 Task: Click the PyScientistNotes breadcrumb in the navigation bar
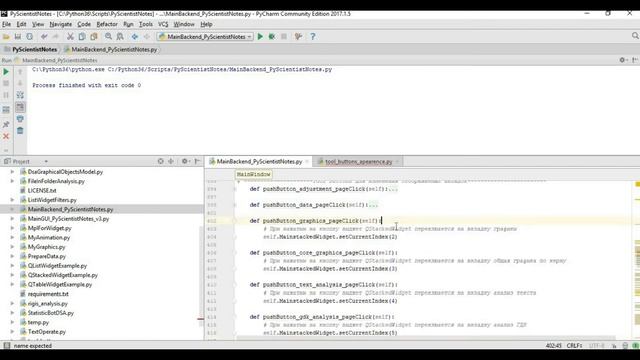pos(30,49)
